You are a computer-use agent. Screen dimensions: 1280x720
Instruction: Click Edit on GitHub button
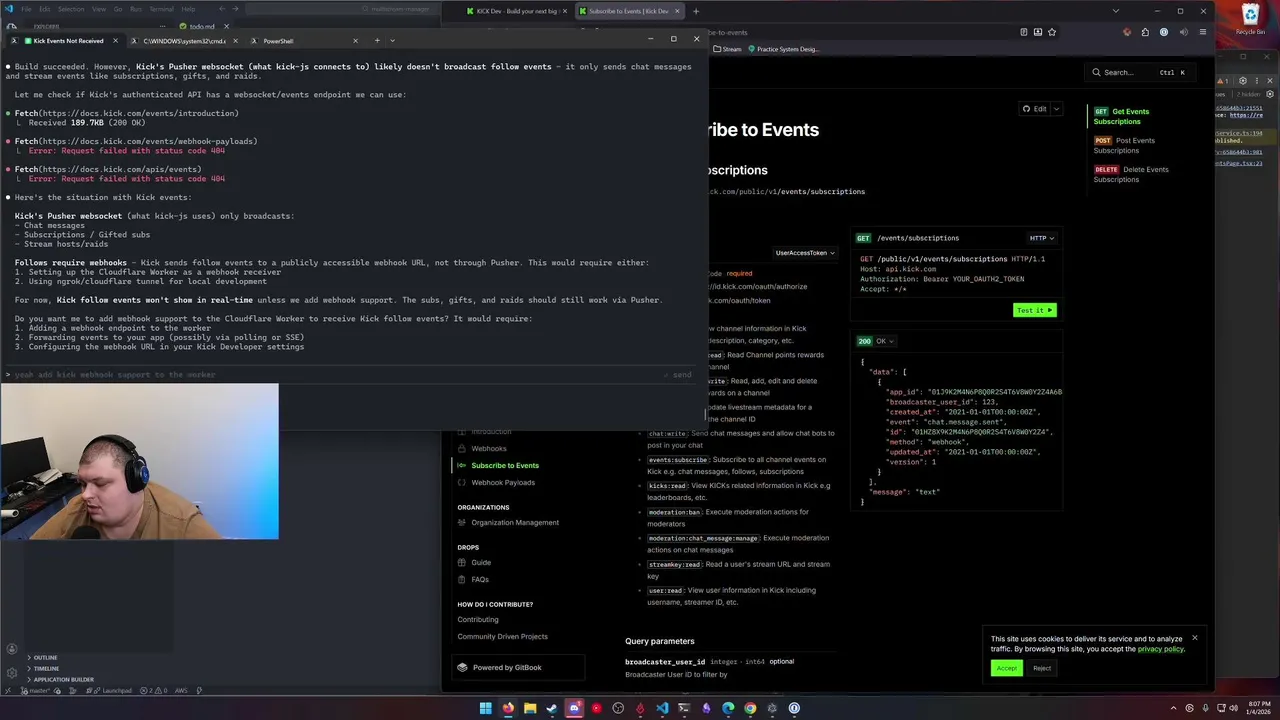[1035, 109]
